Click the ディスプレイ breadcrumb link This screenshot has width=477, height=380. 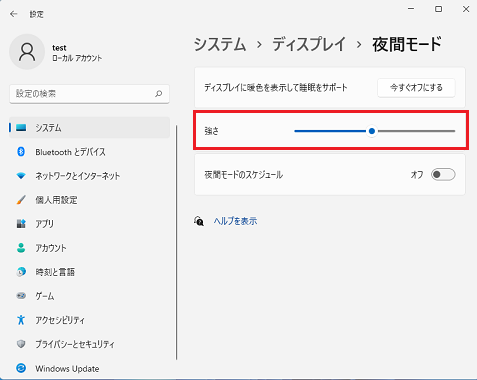(x=309, y=44)
